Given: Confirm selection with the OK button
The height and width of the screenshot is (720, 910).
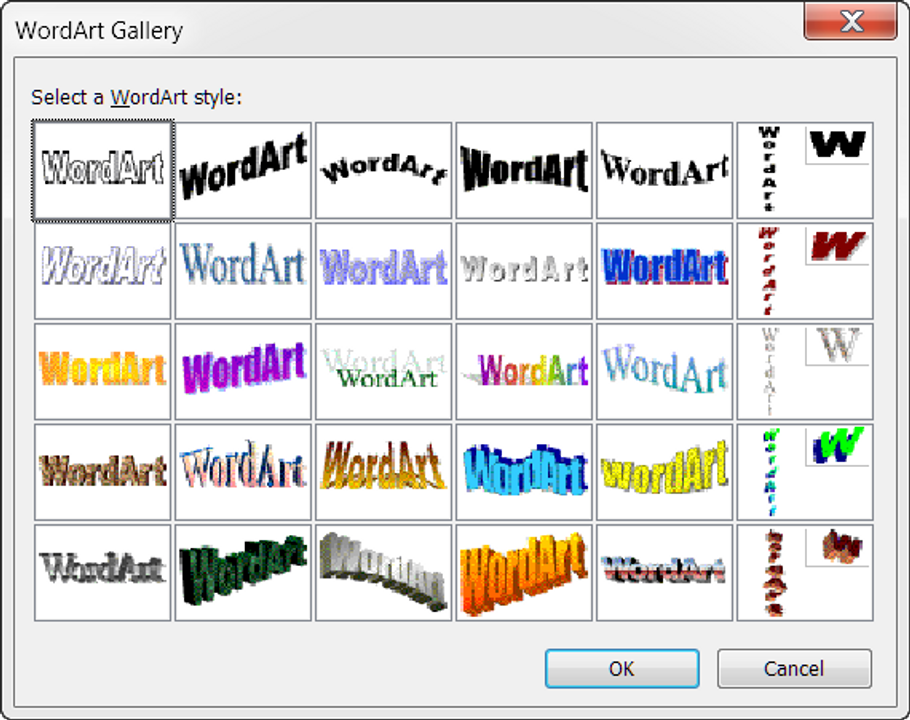Looking at the screenshot, I should (x=621, y=668).
